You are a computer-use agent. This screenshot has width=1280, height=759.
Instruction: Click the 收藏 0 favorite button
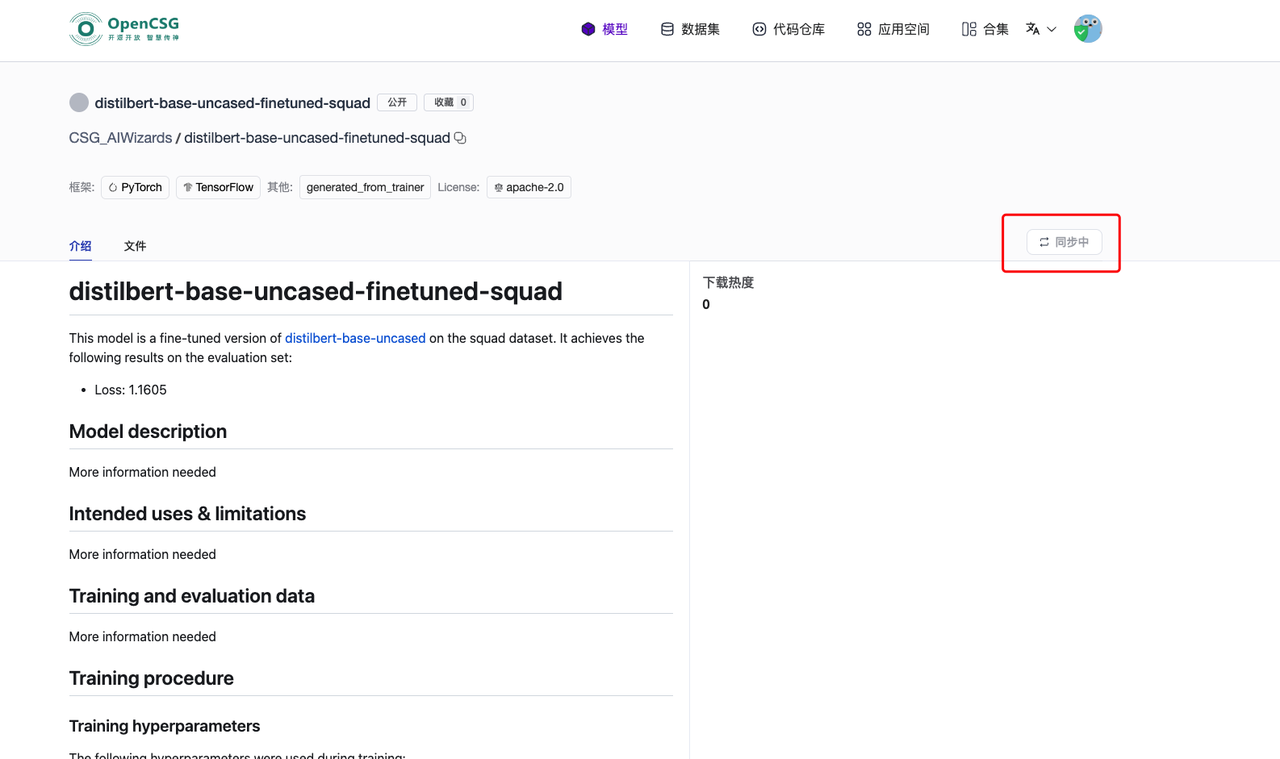[449, 102]
